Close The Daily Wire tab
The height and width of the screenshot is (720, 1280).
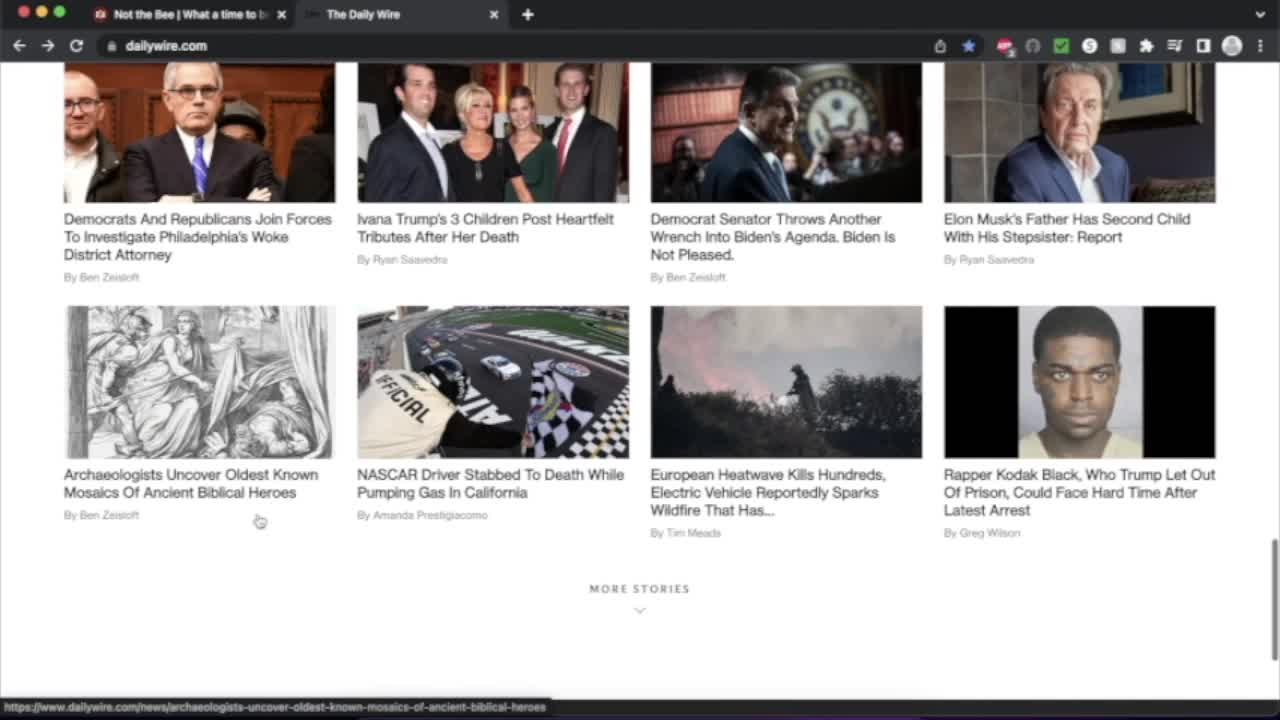click(493, 15)
